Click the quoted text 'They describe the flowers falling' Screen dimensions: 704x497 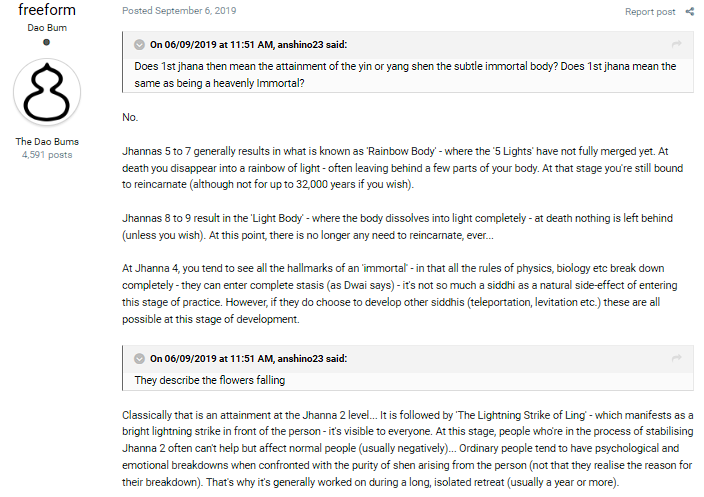pyautogui.click(x=210, y=380)
